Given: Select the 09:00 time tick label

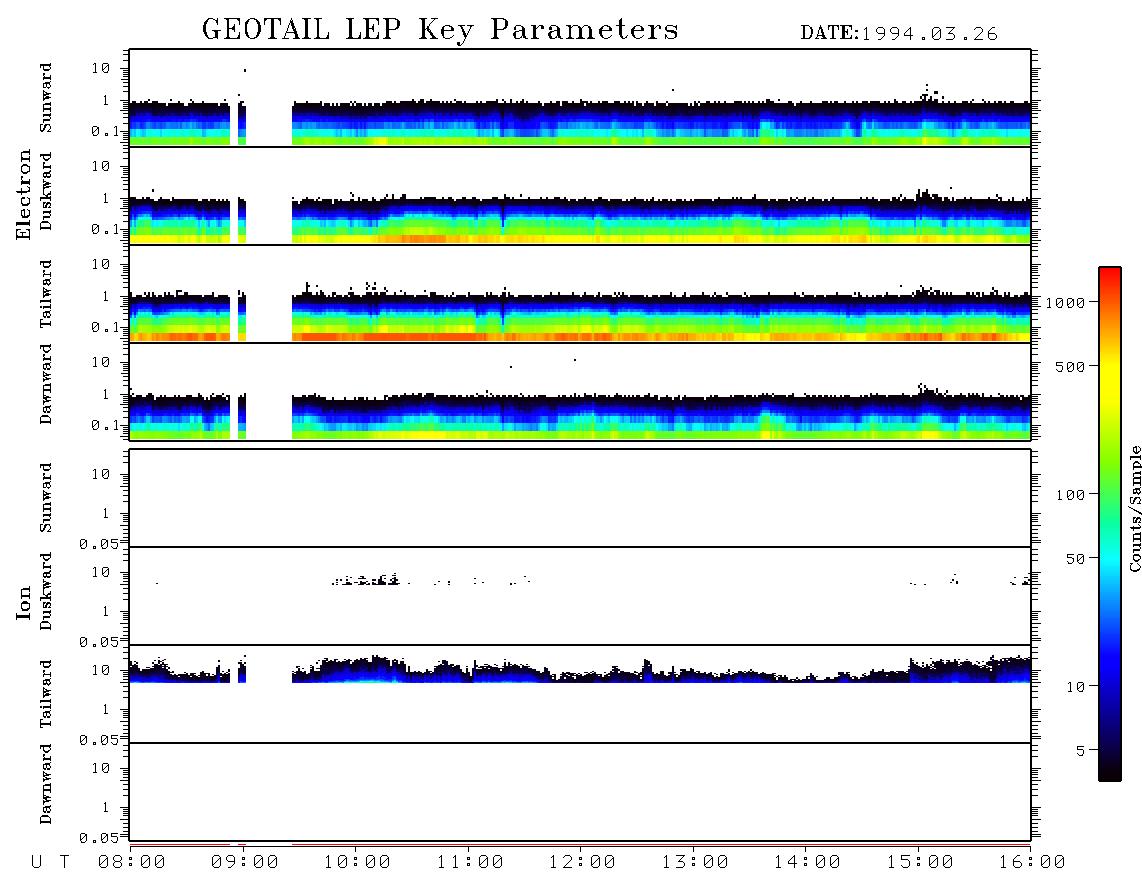Looking at the screenshot, I should (245, 863).
